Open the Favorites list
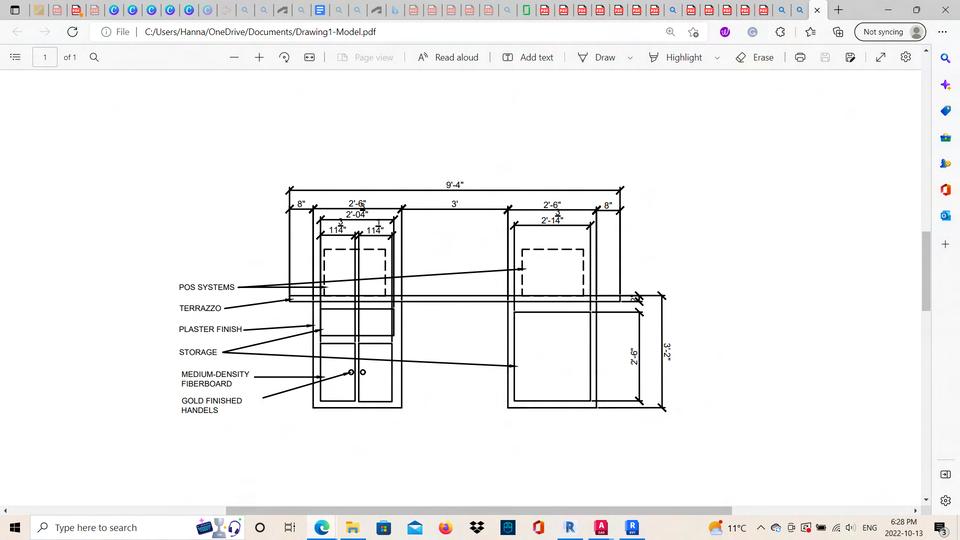The width and height of the screenshot is (960, 540). tap(811, 32)
